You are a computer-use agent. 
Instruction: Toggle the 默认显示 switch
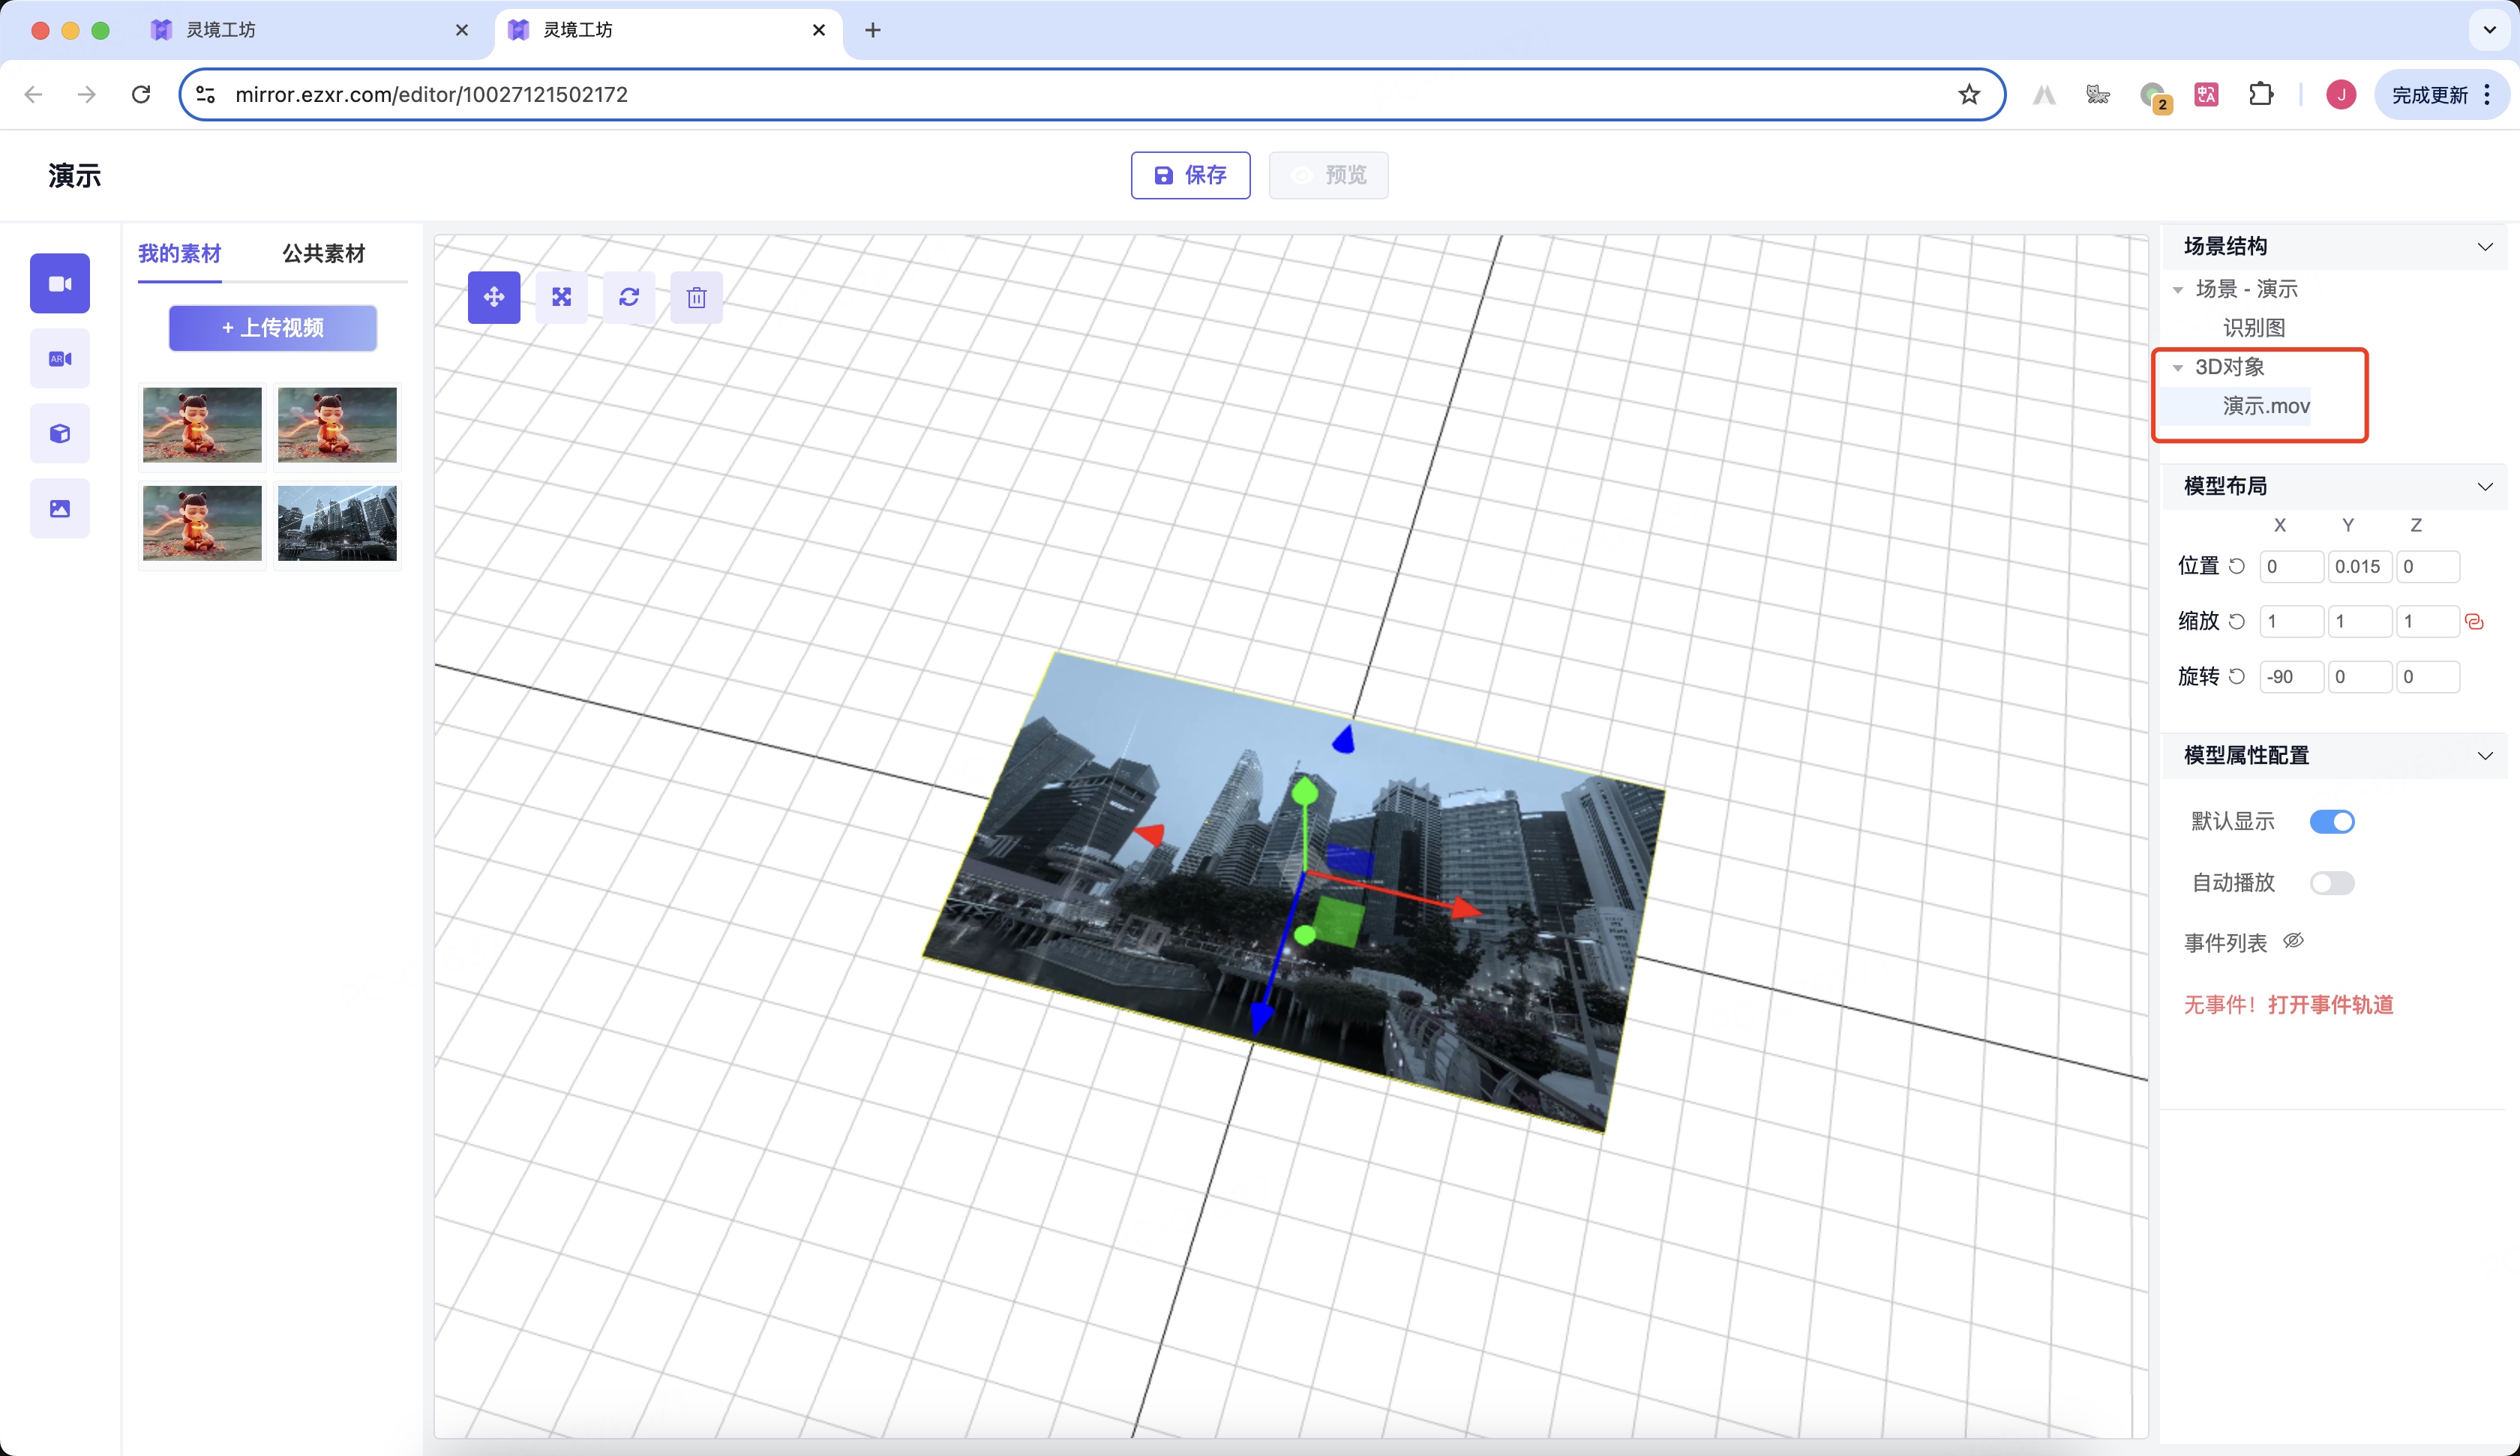2332,821
